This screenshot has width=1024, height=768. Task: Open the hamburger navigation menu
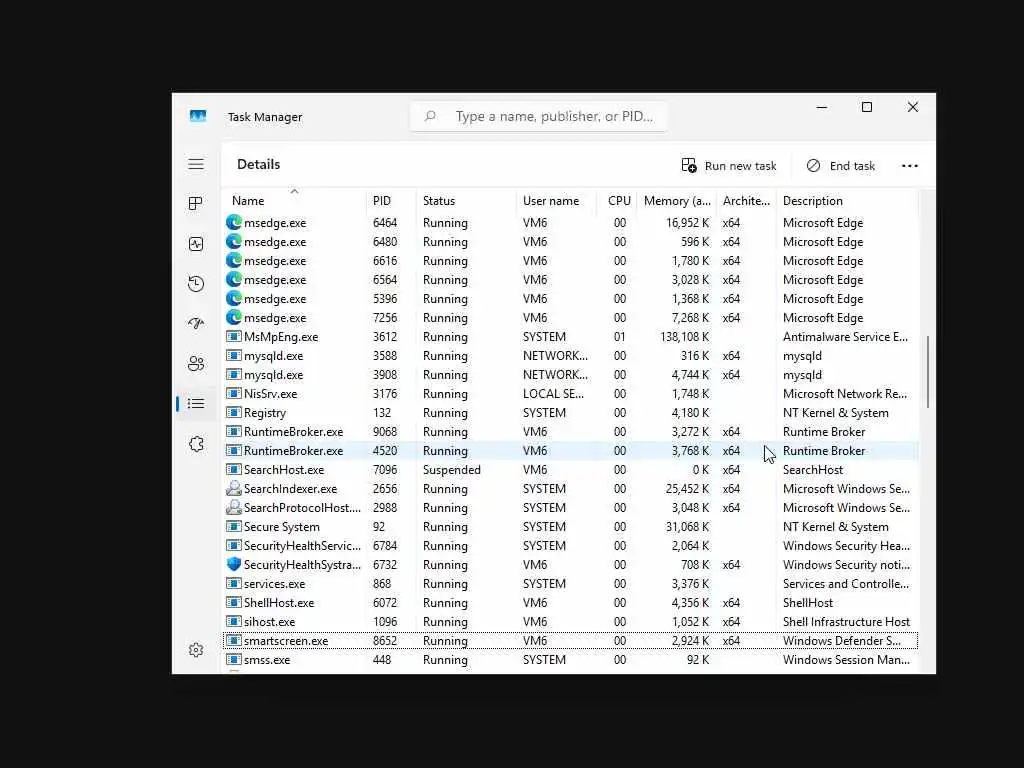pos(196,164)
